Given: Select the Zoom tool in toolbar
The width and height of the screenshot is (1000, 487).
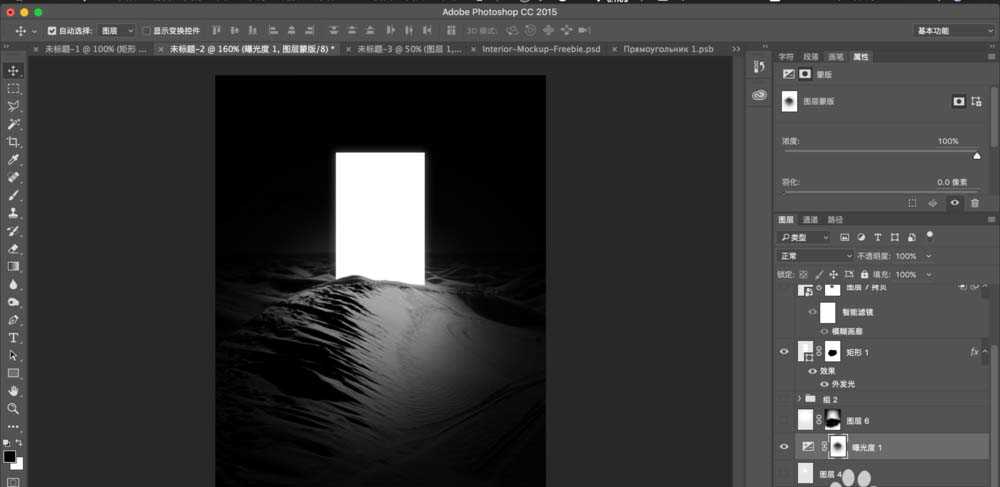Looking at the screenshot, I should coord(14,408).
